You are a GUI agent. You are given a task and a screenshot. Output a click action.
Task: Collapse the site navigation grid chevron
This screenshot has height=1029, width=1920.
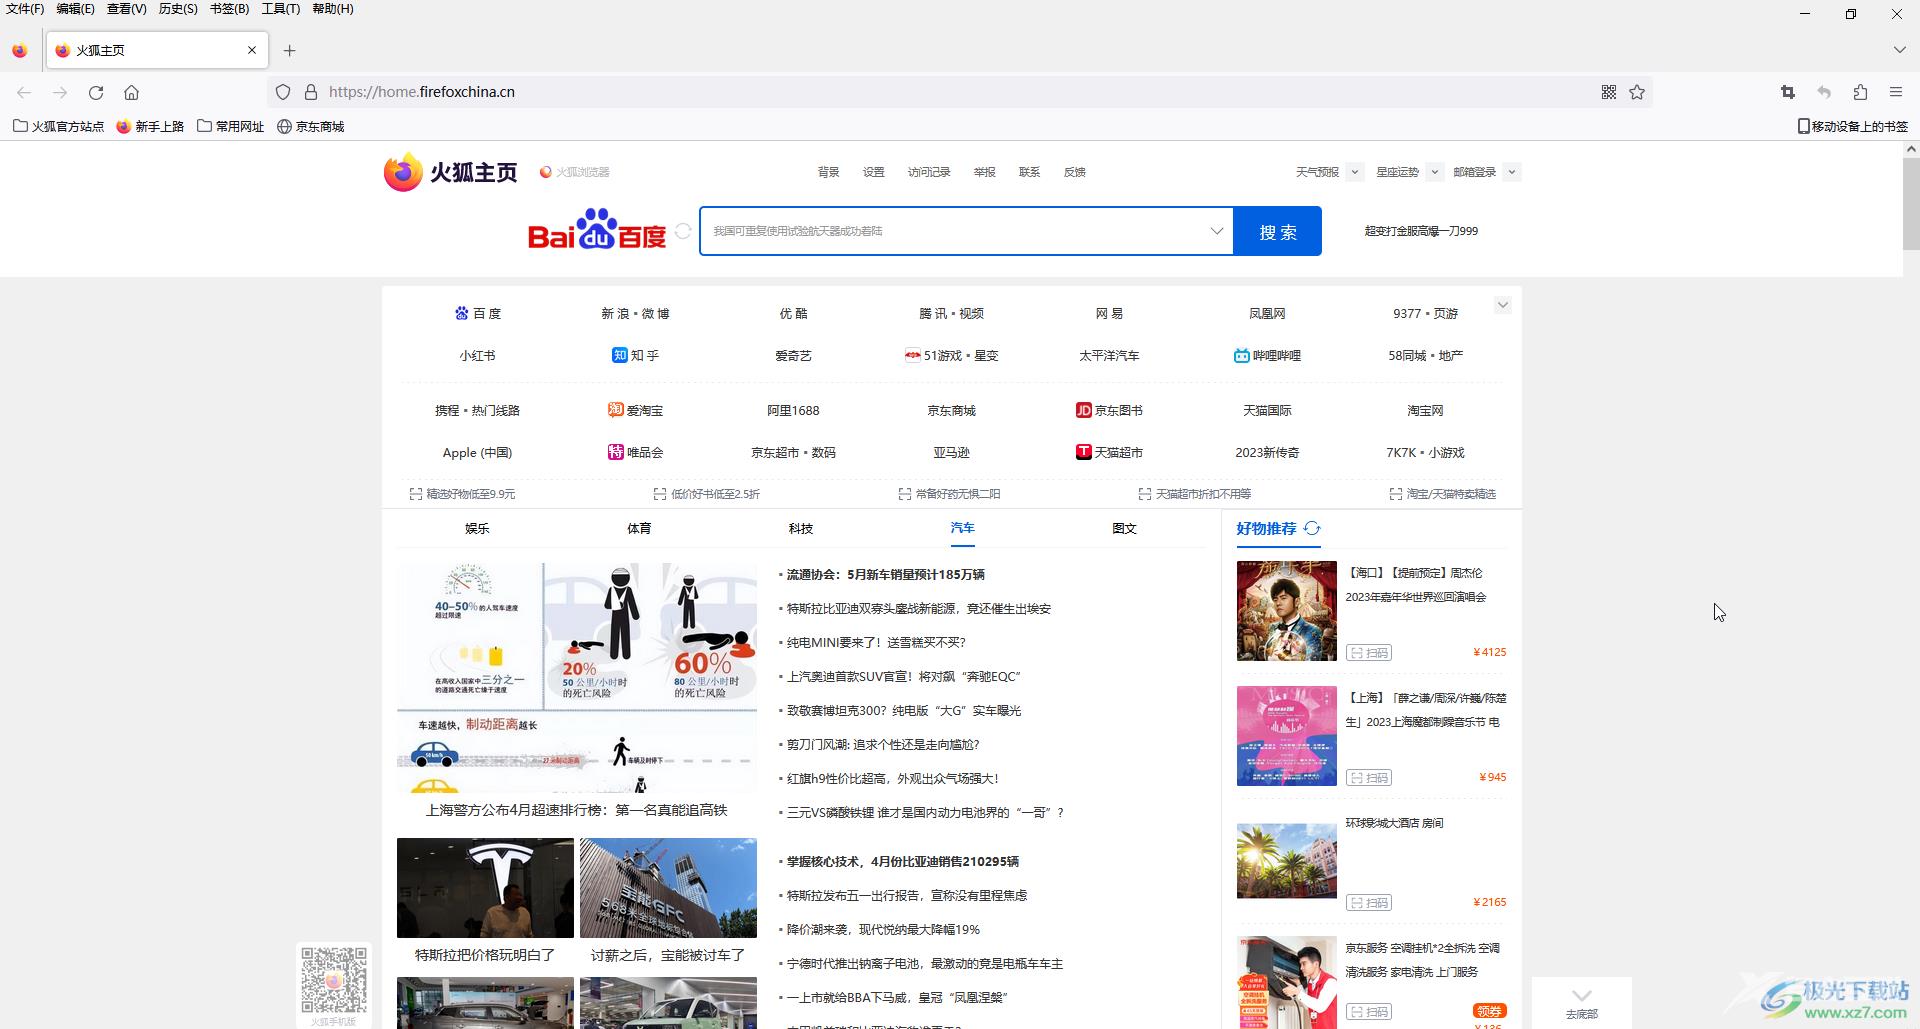[x=1502, y=305]
